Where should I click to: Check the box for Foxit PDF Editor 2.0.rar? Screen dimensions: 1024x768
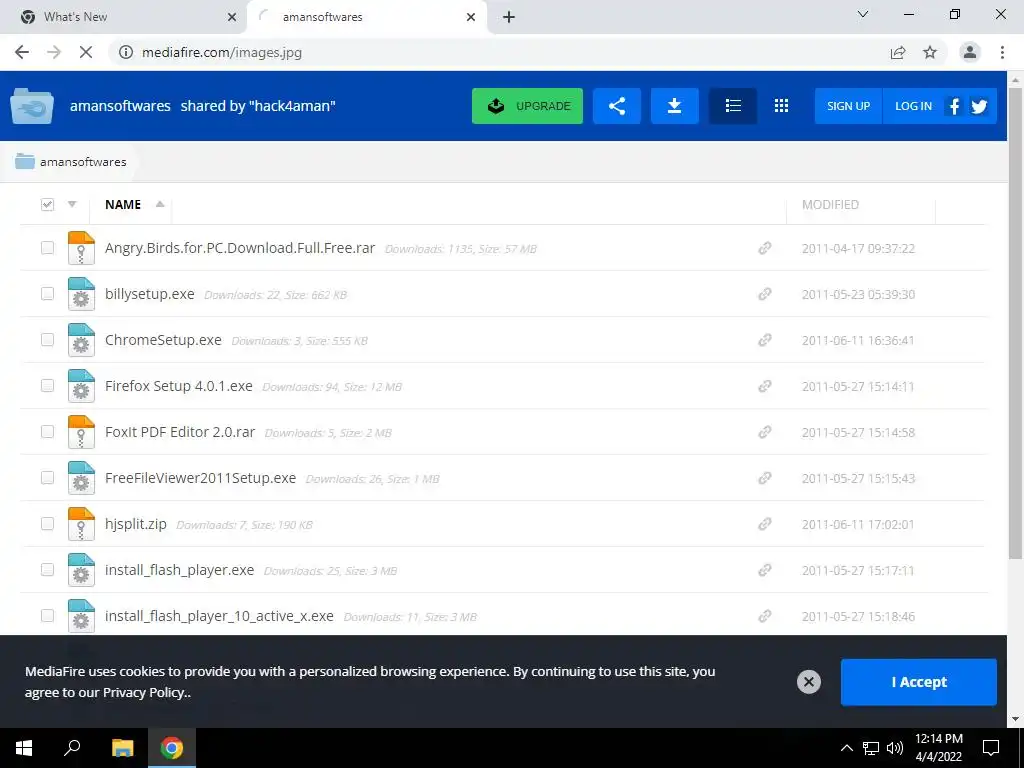[47, 432]
